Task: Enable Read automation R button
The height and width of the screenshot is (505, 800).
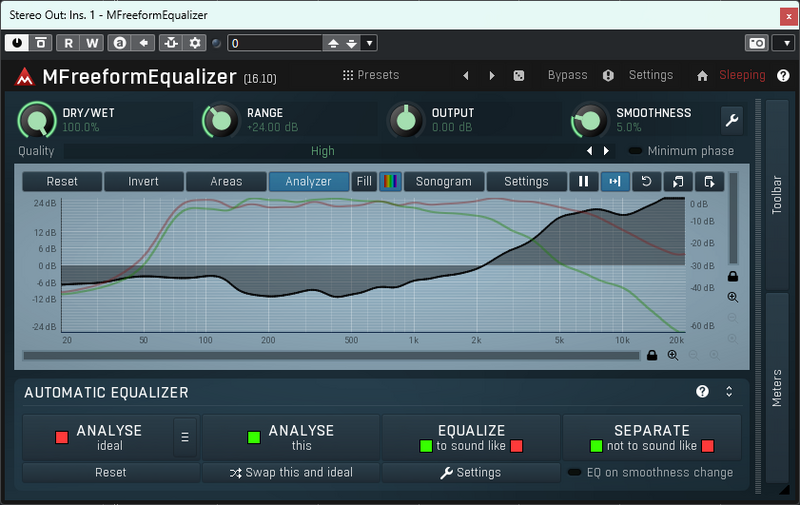Action: (x=68, y=43)
